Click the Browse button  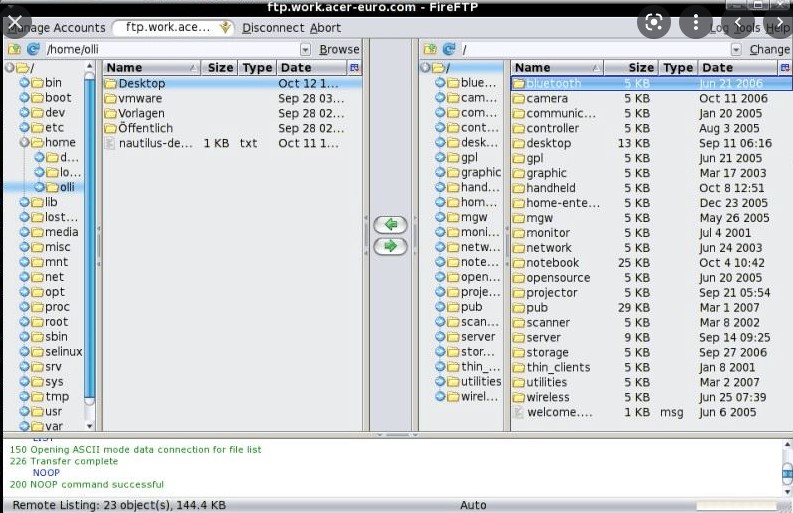coord(339,50)
